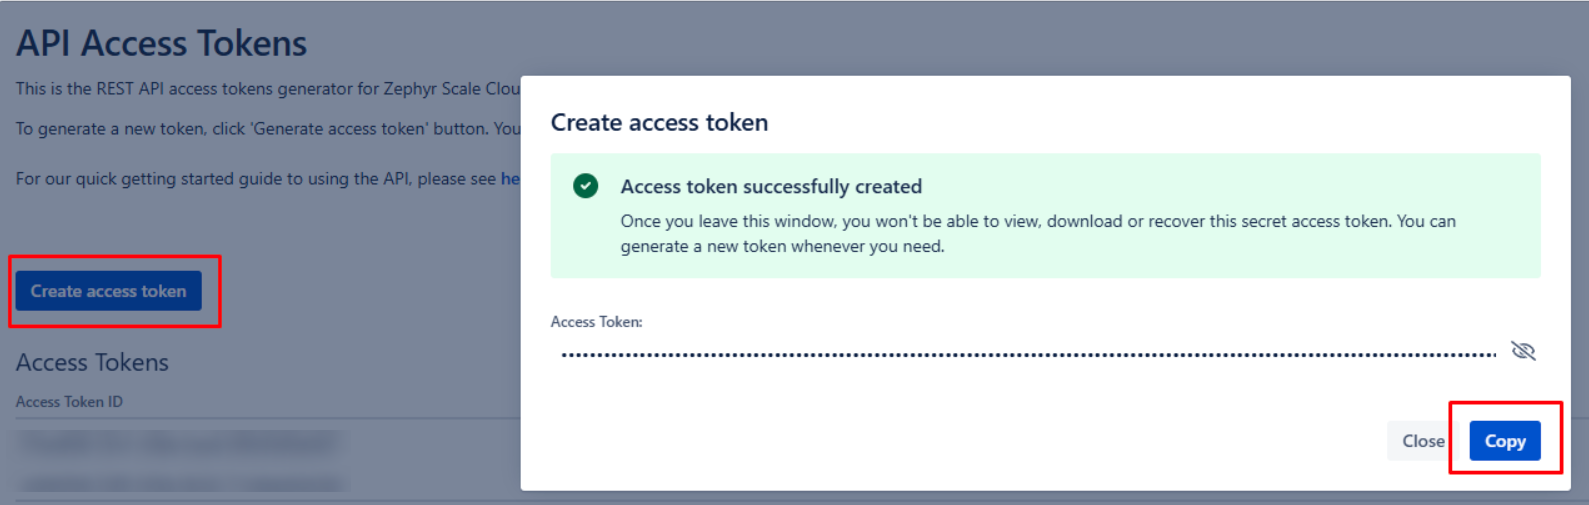Click the Access Token: field label
This screenshot has height=505, width=1589.
tap(596, 322)
